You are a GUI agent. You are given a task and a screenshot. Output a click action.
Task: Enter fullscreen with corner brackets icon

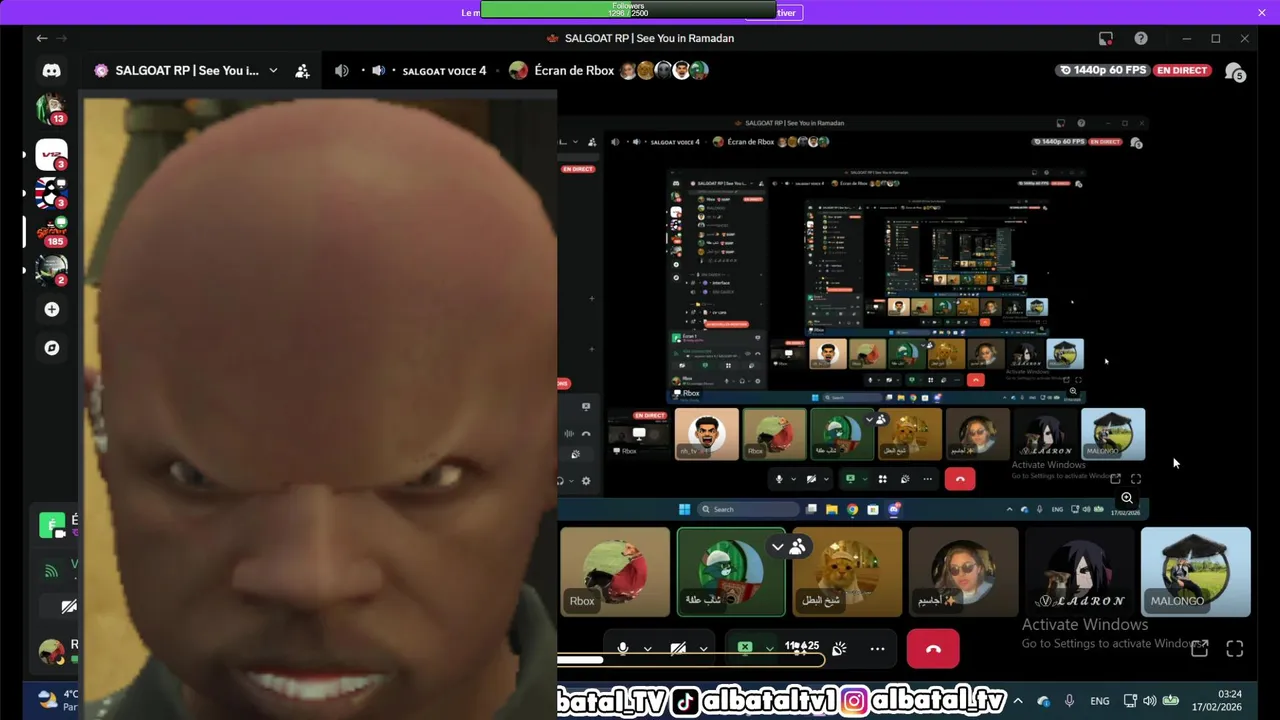coord(1235,649)
